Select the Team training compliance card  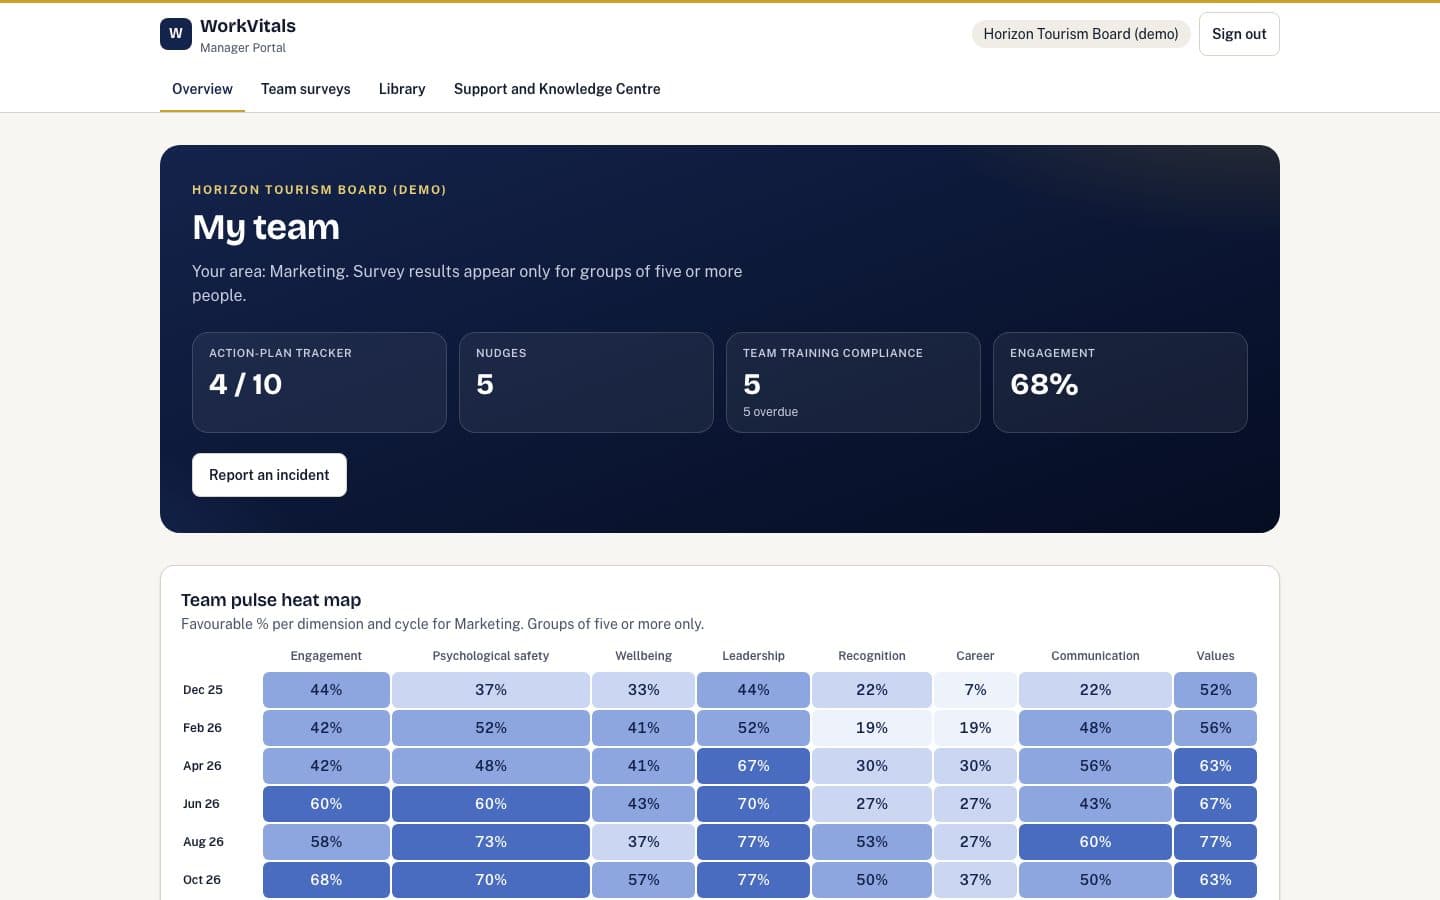tap(853, 382)
